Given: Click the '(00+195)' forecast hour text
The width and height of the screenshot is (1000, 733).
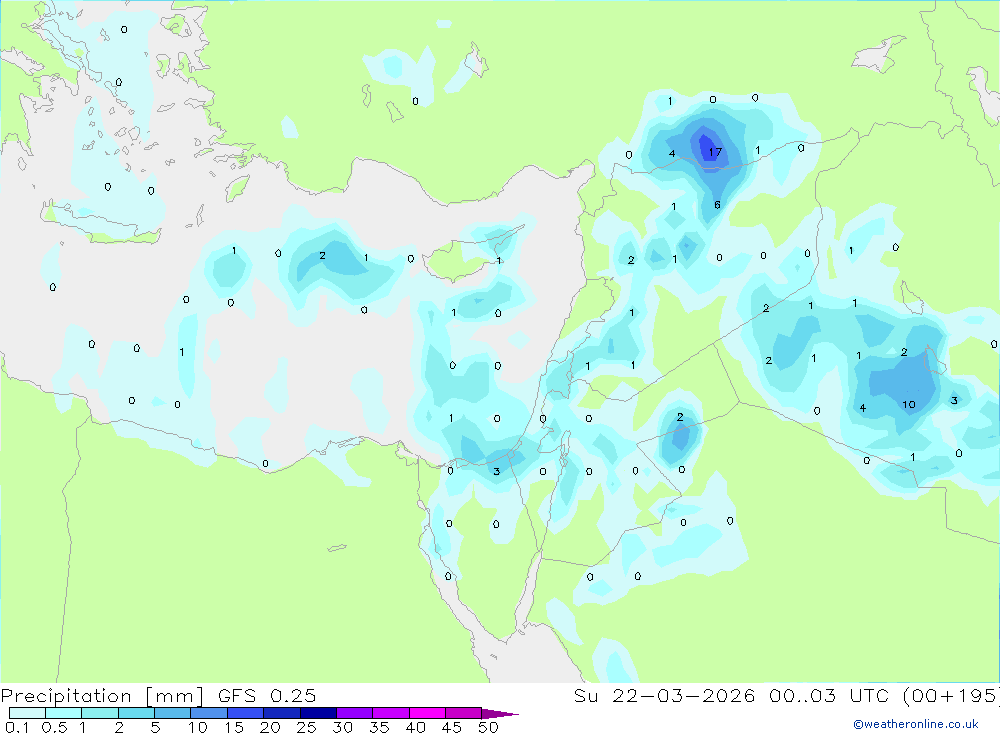Looking at the screenshot, I should (x=950, y=696).
